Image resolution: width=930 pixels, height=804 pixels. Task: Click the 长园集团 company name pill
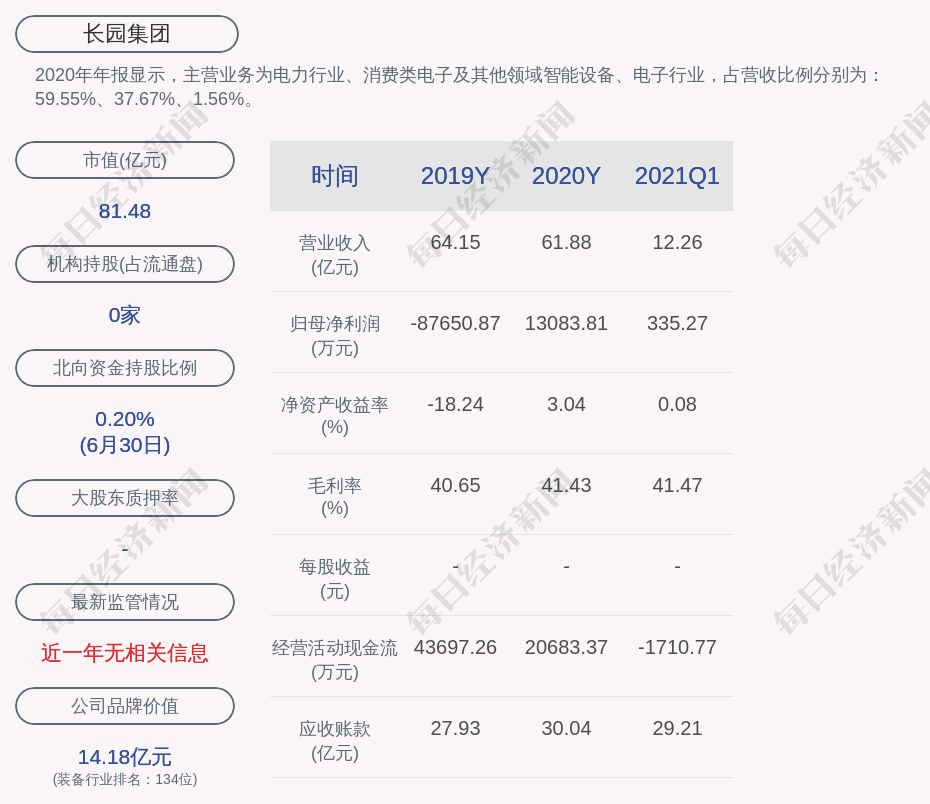(x=126, y=34)
